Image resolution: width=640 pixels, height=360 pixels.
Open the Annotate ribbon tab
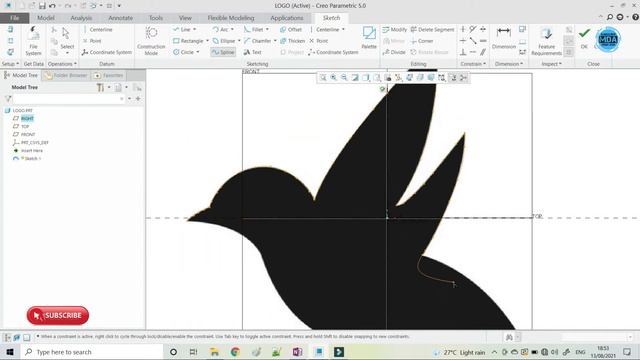tap(120, 18)
